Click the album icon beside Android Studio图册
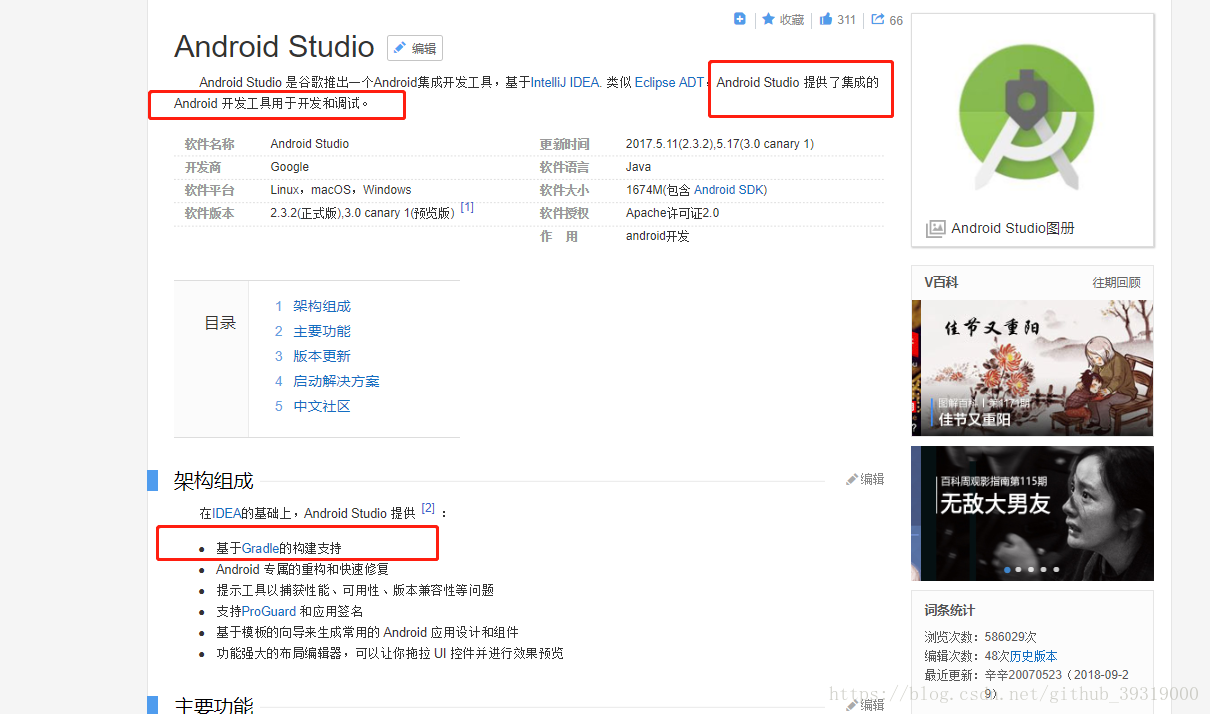 point(935,229)
